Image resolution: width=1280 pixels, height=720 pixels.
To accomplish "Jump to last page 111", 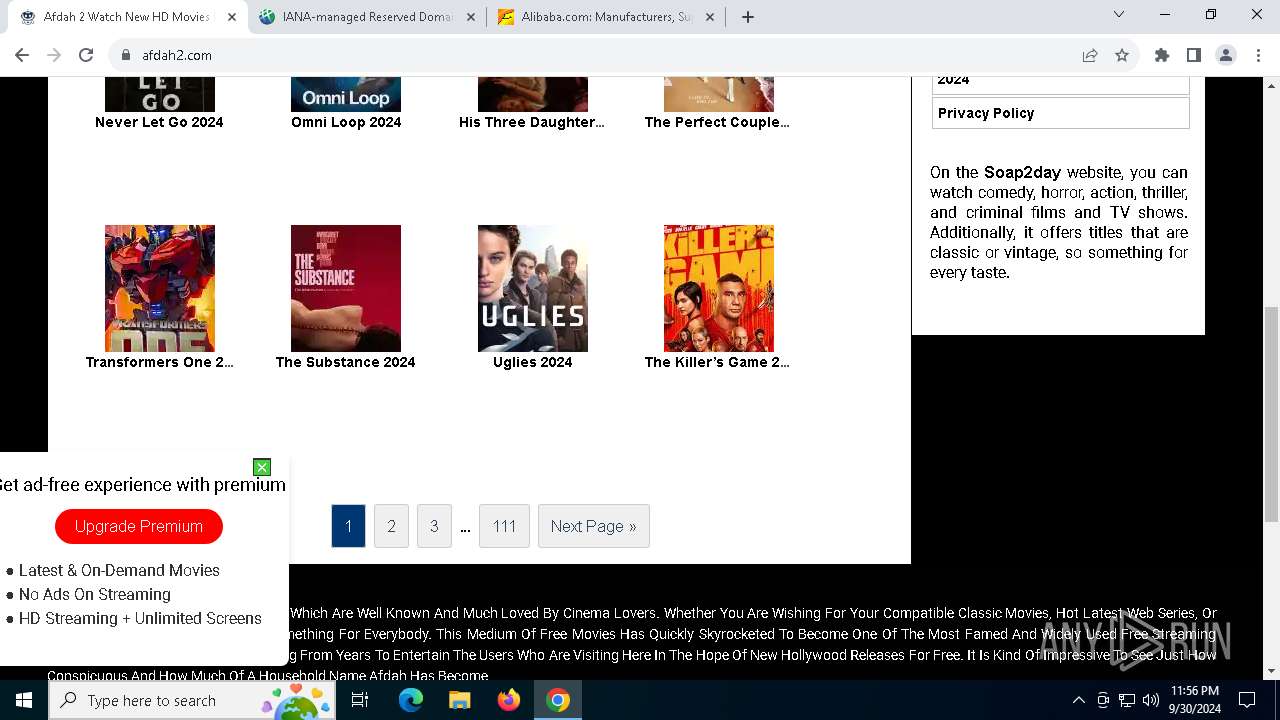I will pos(504,526).
